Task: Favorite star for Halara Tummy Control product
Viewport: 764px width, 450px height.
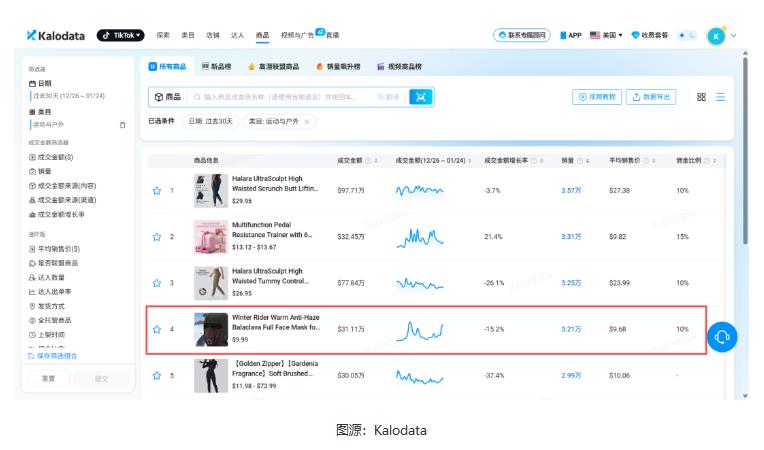Action: pyautogui.click(x=156, y=283)
